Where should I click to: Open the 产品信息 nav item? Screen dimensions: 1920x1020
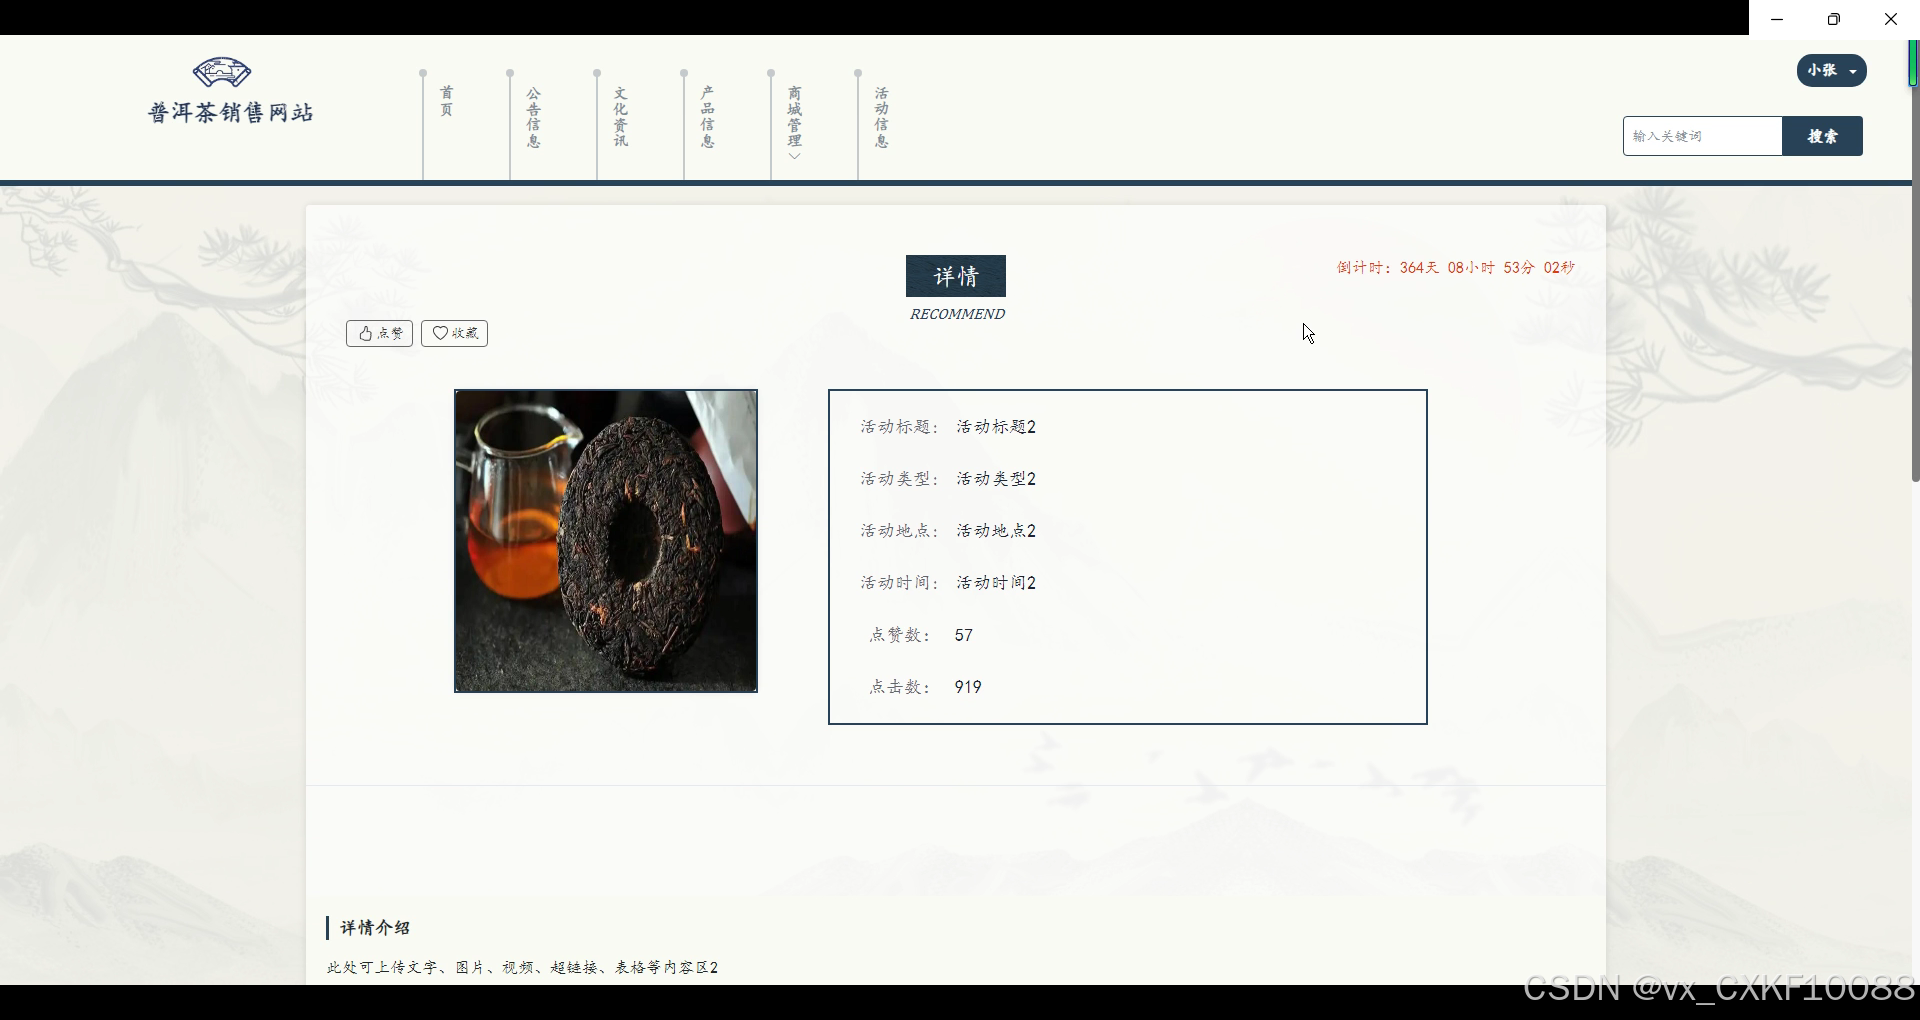point(708,117)
